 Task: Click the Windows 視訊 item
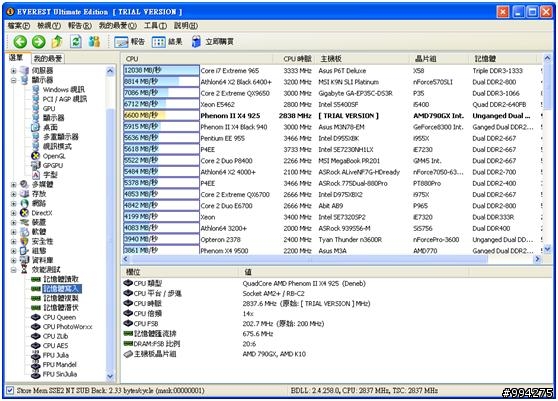pyautogui.click(x=64, y=89)
